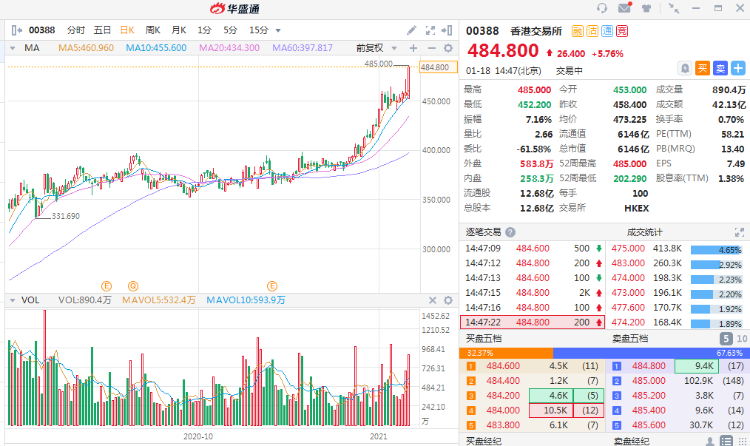Select the 分时 intraday tab
The height and width of the screenshot is (446, 750).
76,30
